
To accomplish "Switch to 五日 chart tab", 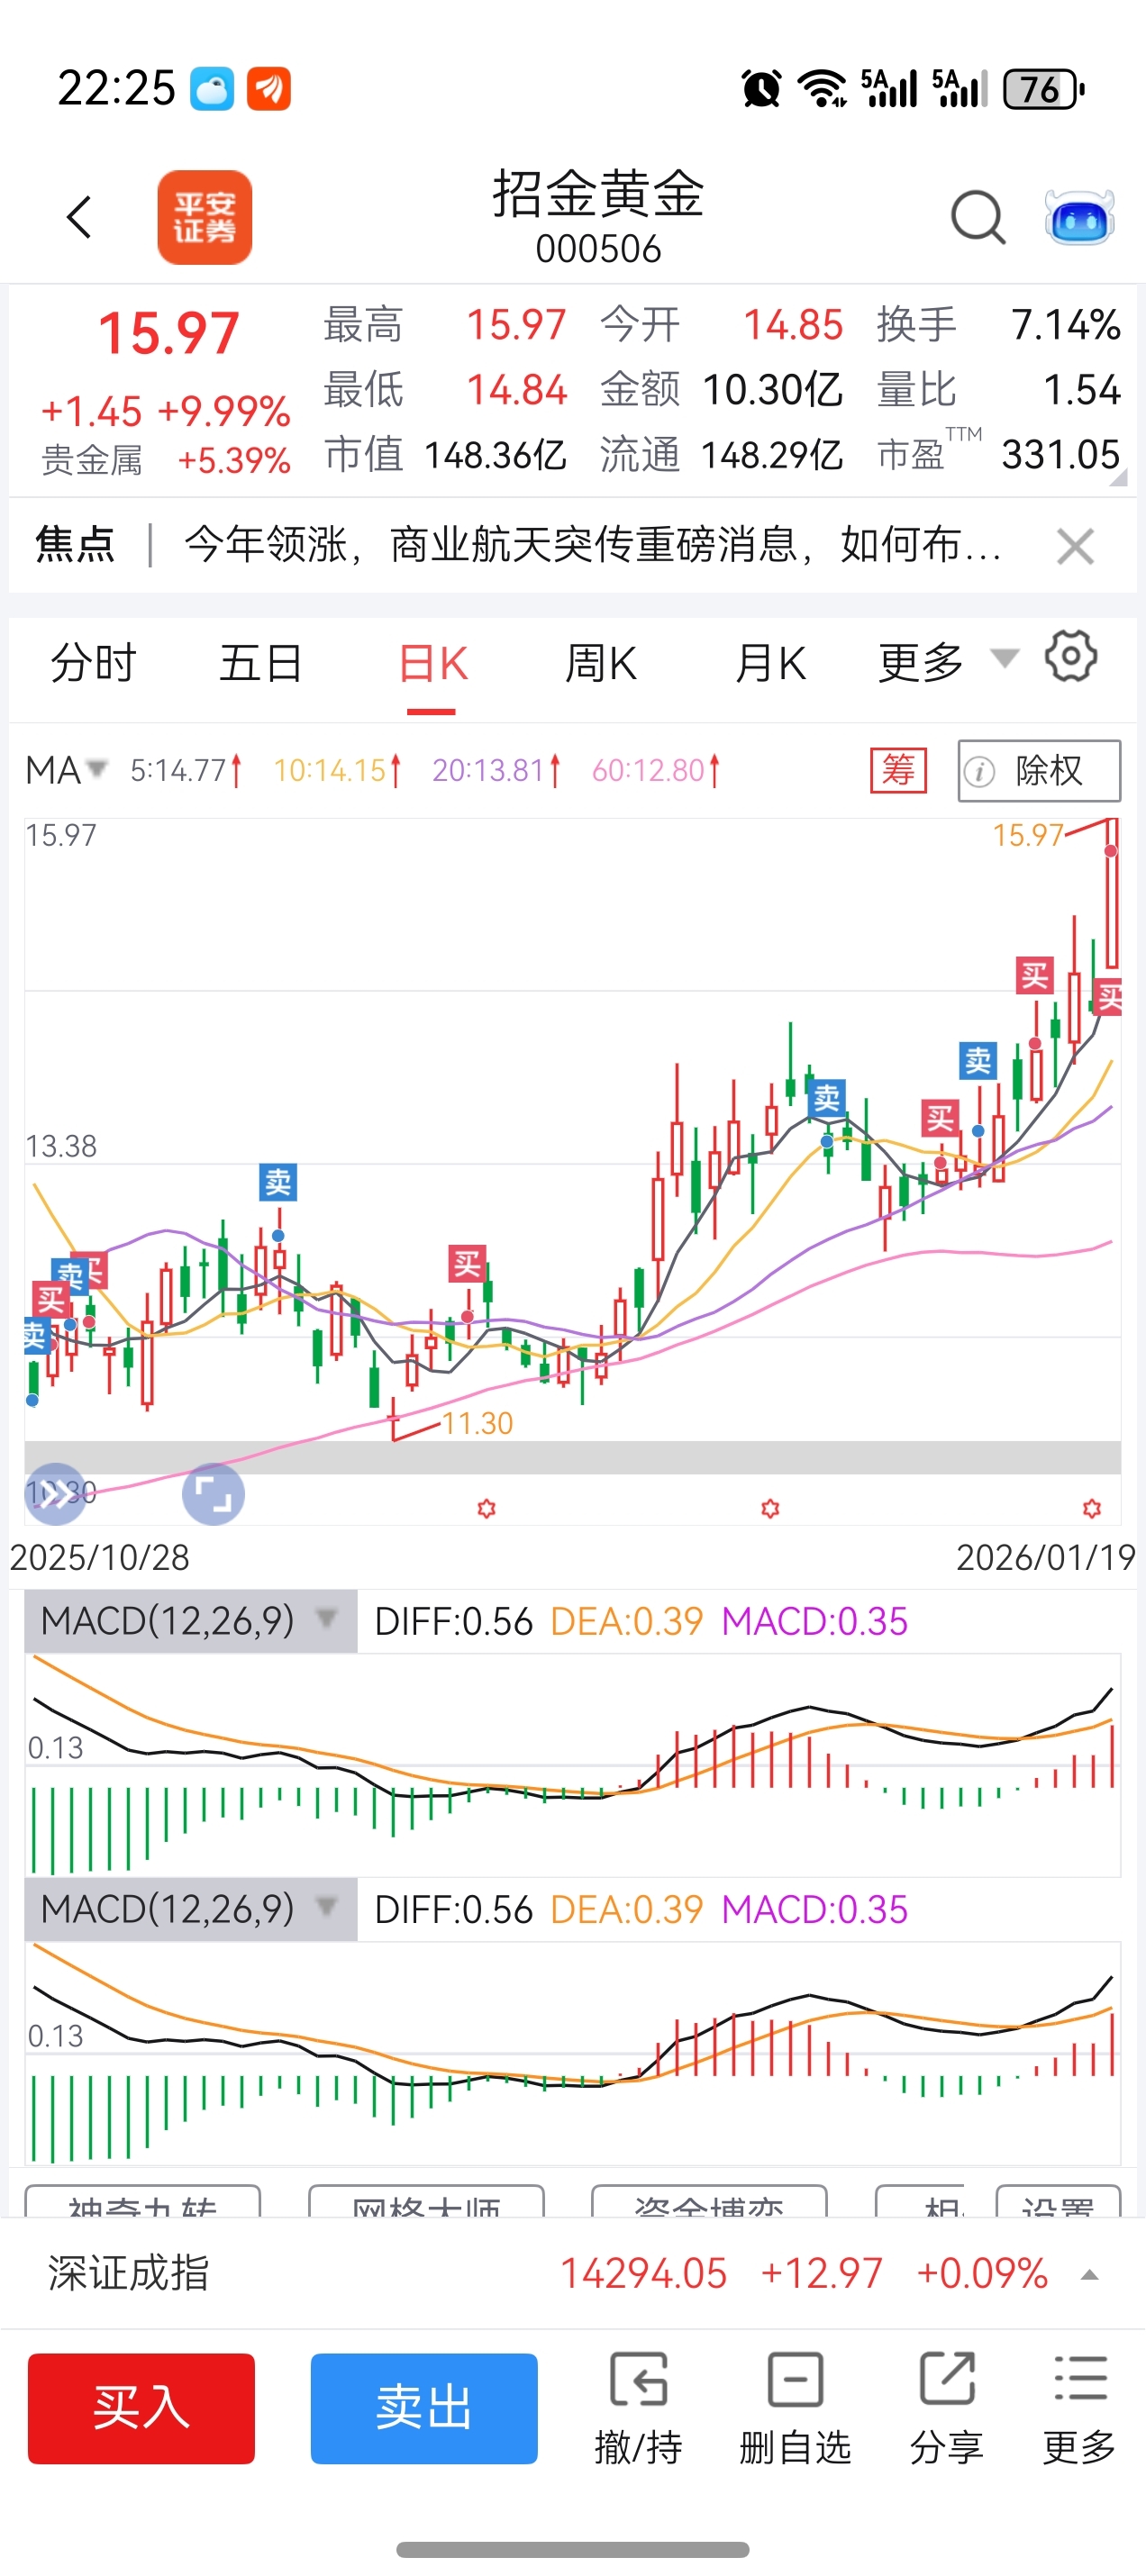I will tap(261, 663).
